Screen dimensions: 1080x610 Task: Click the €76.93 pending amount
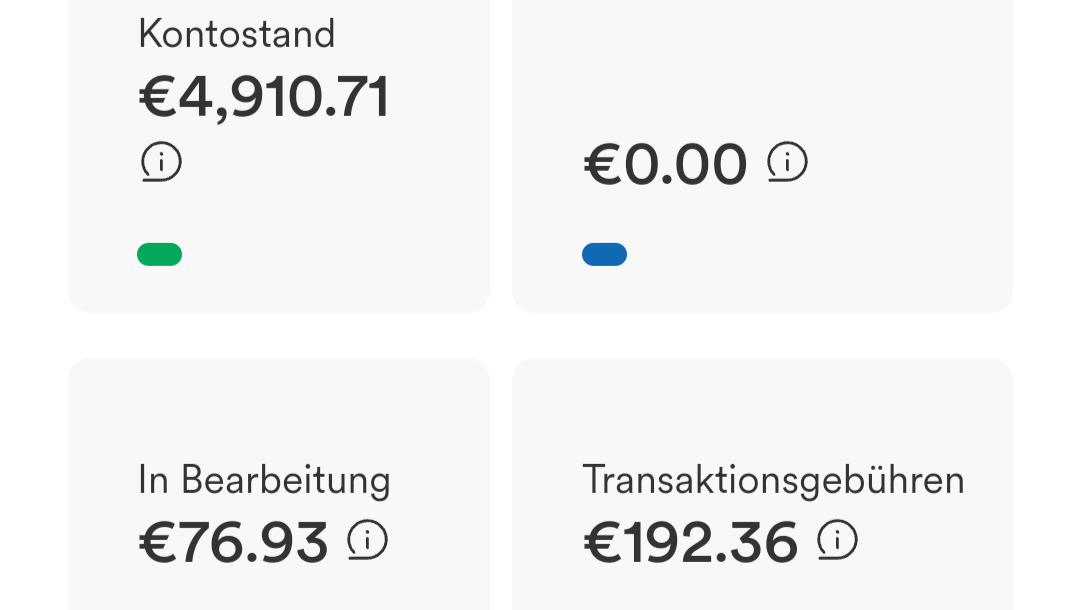[233, 543]
